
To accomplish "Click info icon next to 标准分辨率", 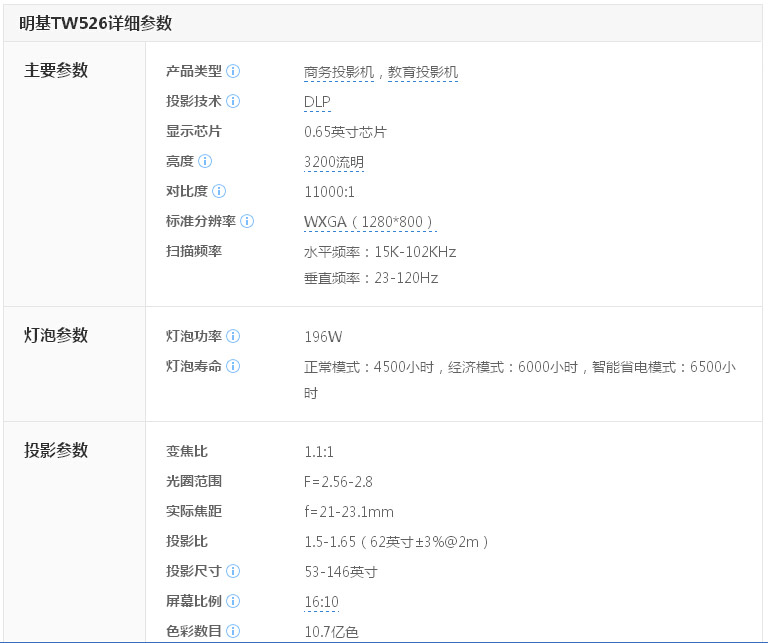I will pos(247,221).
